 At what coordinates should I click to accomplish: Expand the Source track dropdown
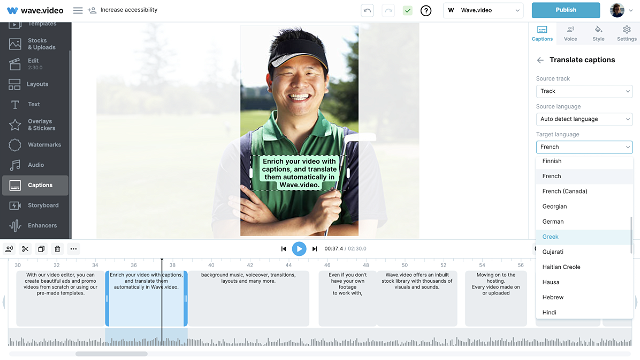tap(584, 91)
